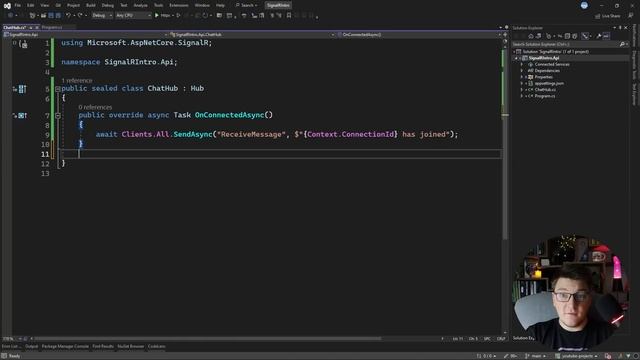Open the SignalRIntro.Api project dropdown
640x360 pixels.
point(86,35)
